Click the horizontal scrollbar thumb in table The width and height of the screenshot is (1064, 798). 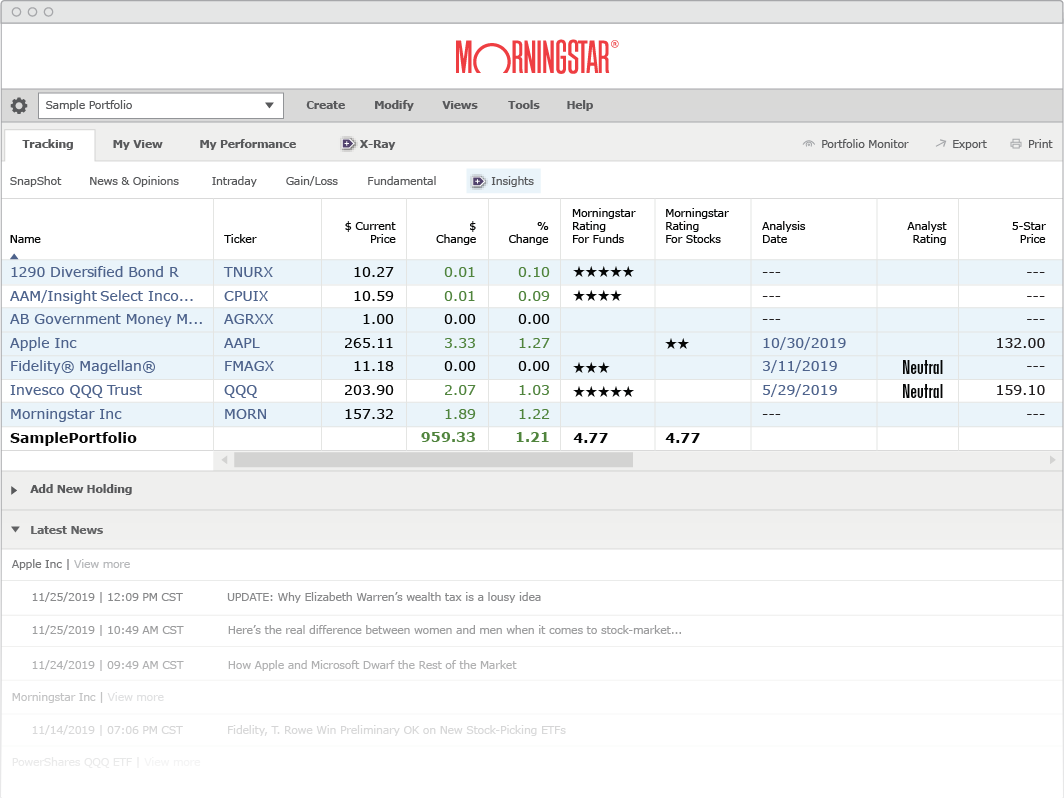[x=433, y=460]
